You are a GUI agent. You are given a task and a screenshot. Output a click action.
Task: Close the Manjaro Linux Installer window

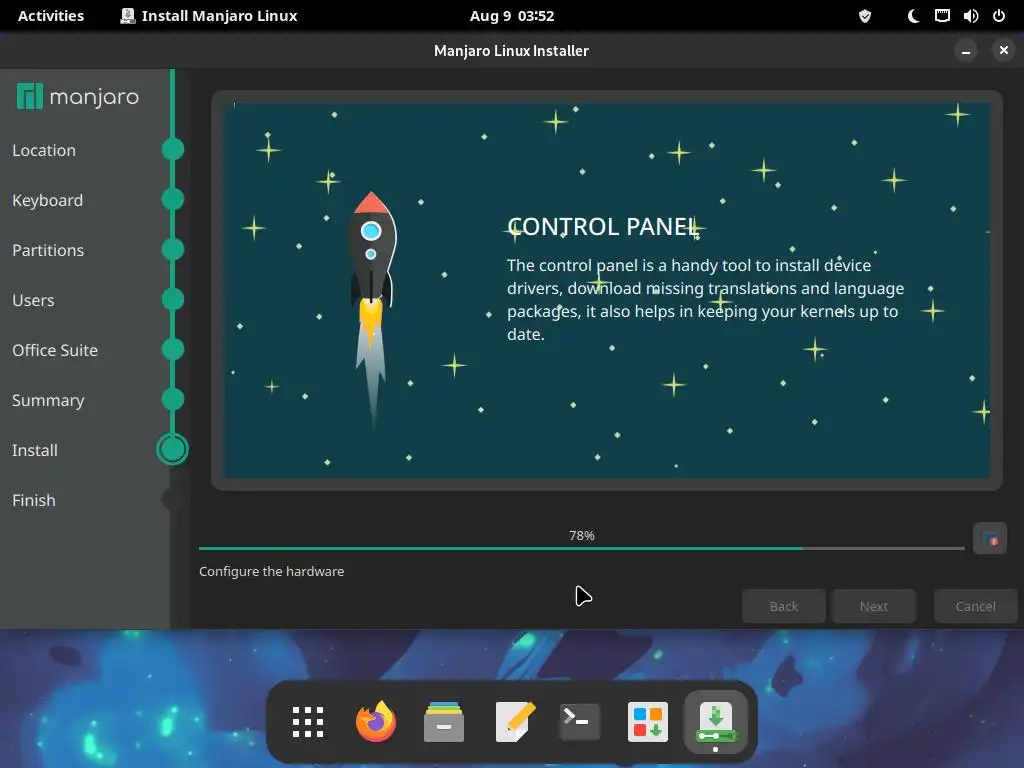pyautogui.click(x=1004, y=50)
